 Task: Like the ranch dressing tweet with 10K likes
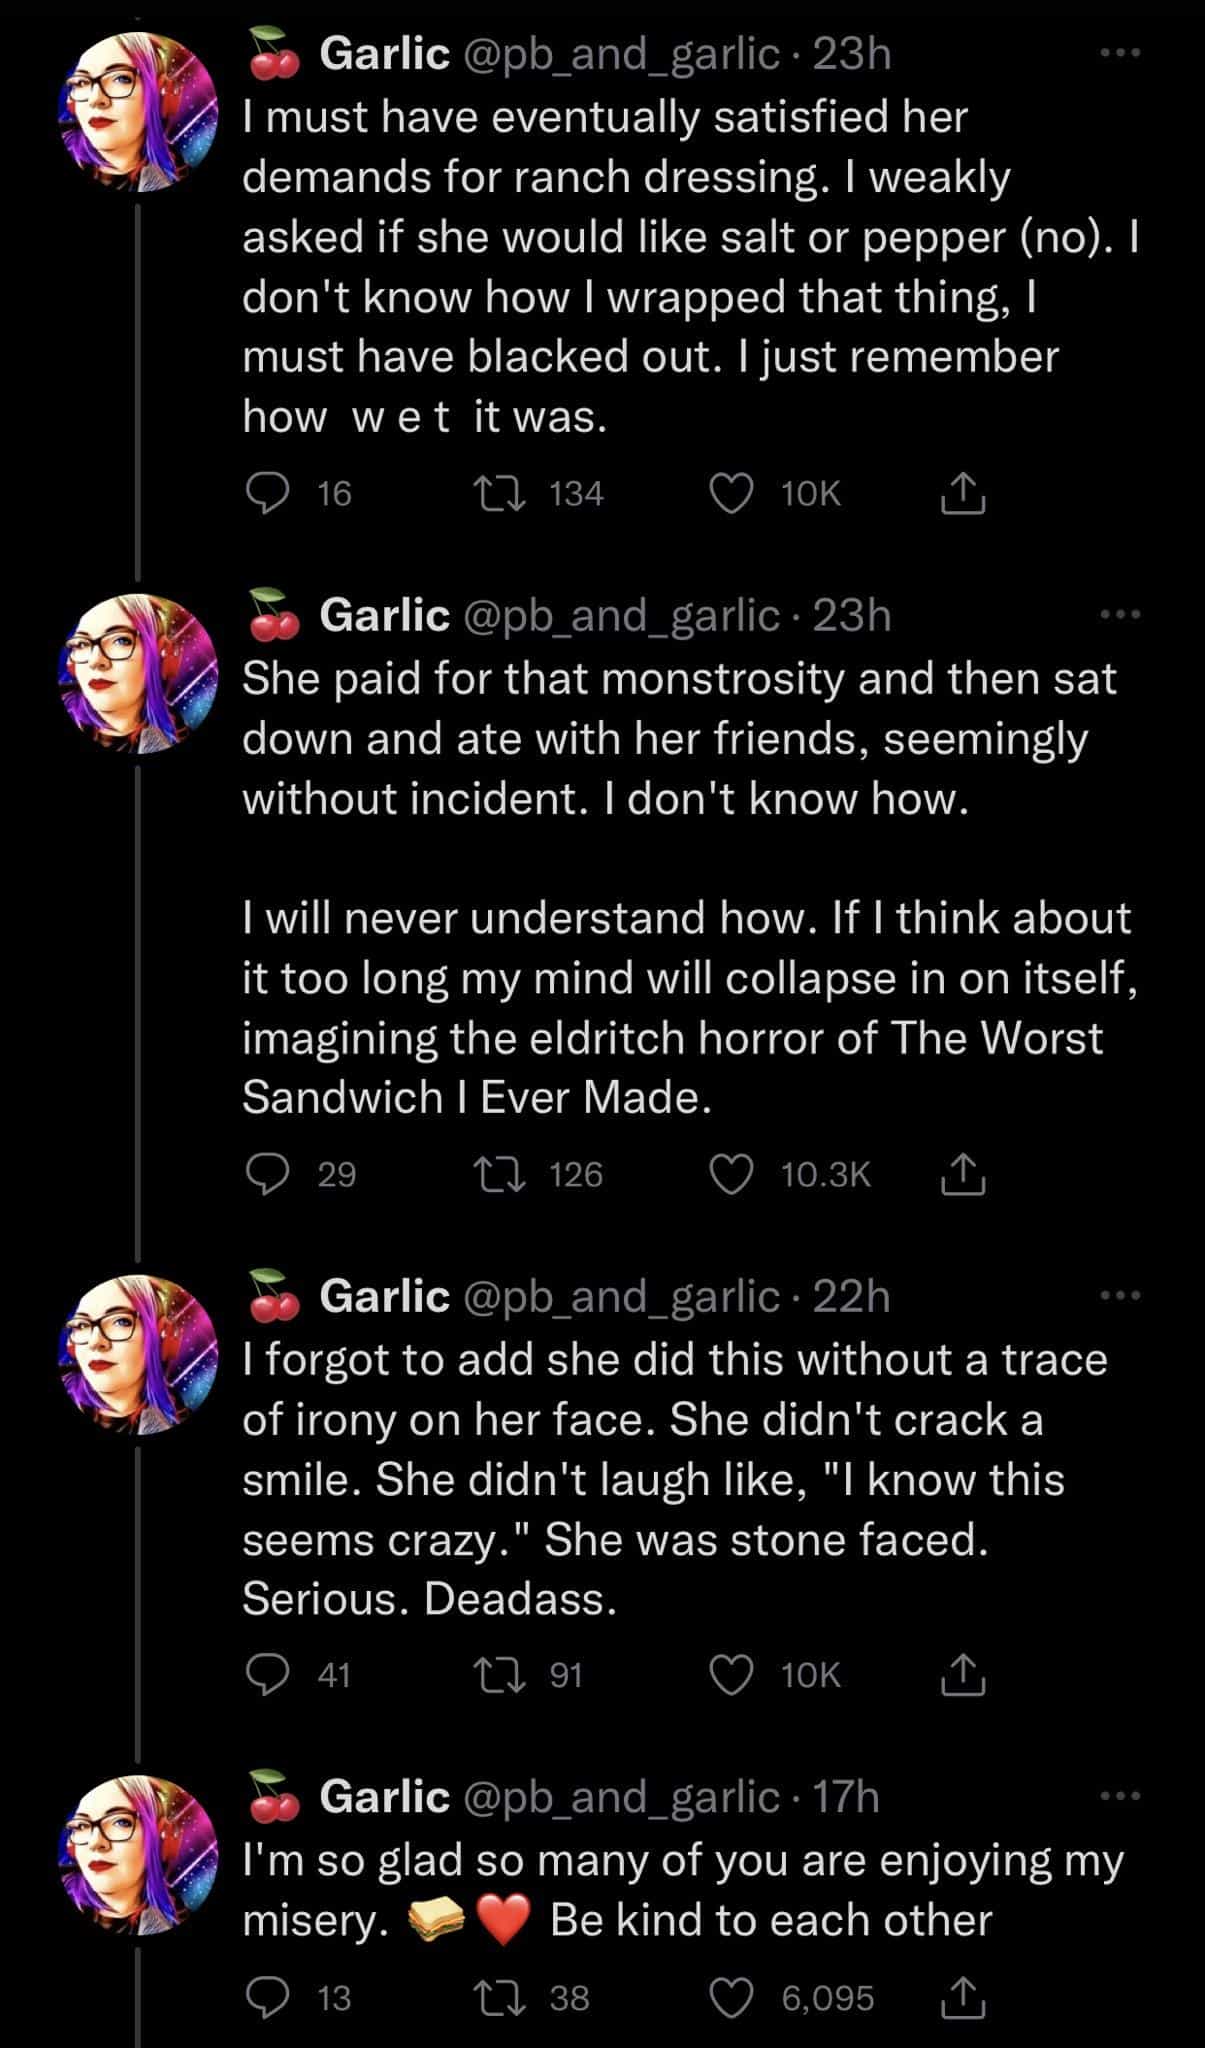tap(731, 493)
